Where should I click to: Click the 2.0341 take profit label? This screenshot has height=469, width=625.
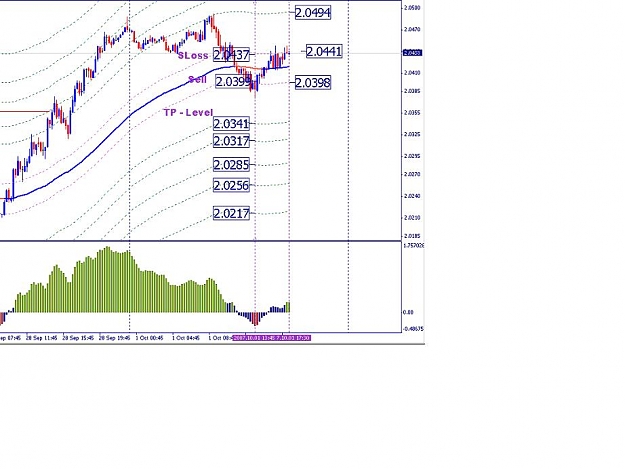click(x=231, y=124)
